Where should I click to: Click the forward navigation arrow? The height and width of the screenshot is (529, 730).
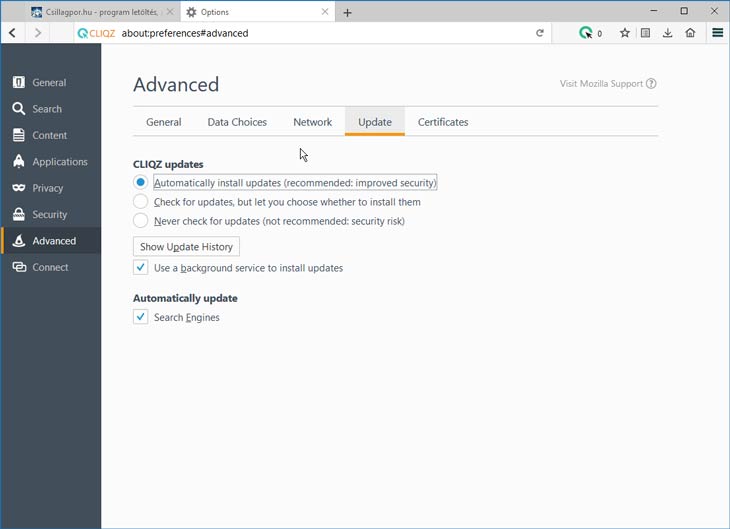[38, 33]
